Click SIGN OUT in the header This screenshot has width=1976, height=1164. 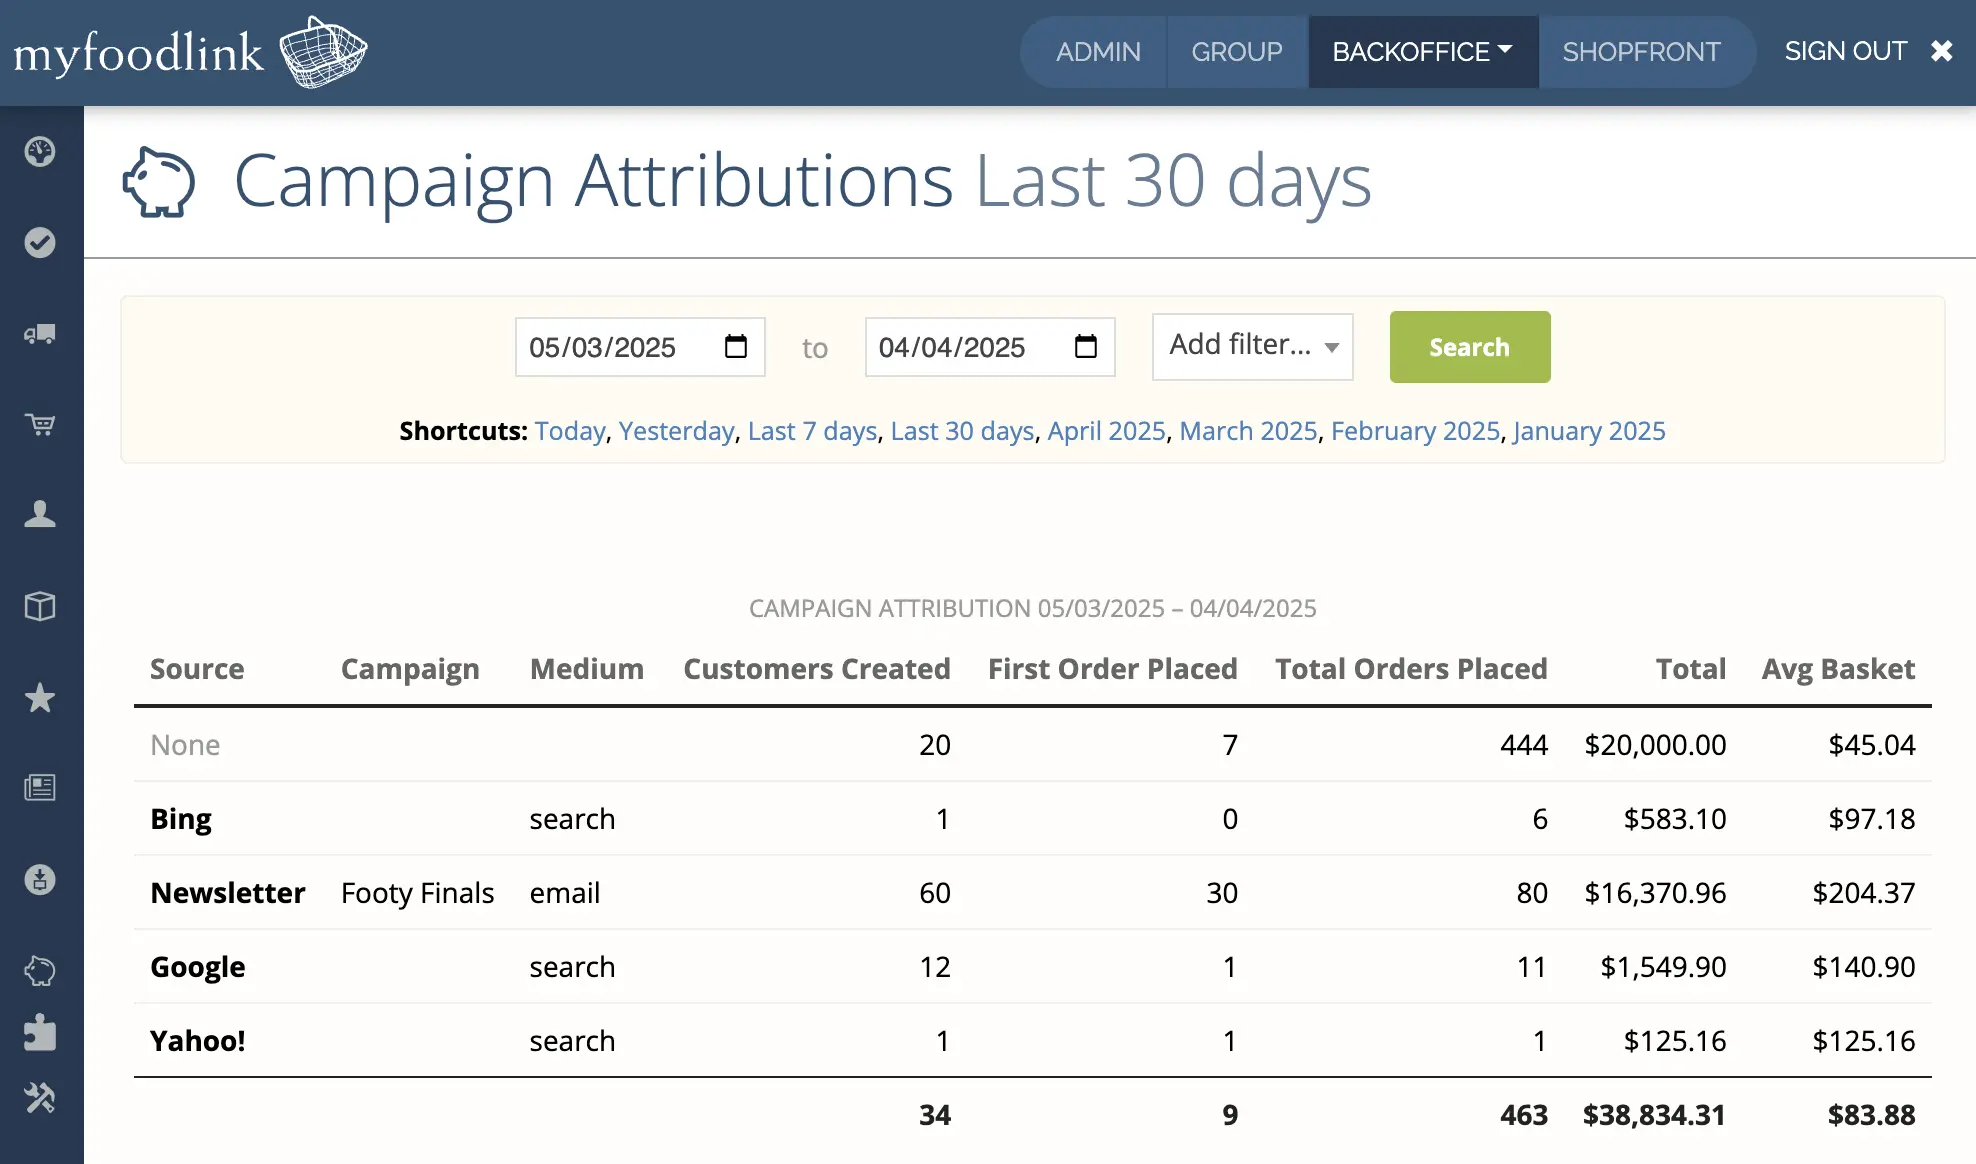pos(1845,51)
